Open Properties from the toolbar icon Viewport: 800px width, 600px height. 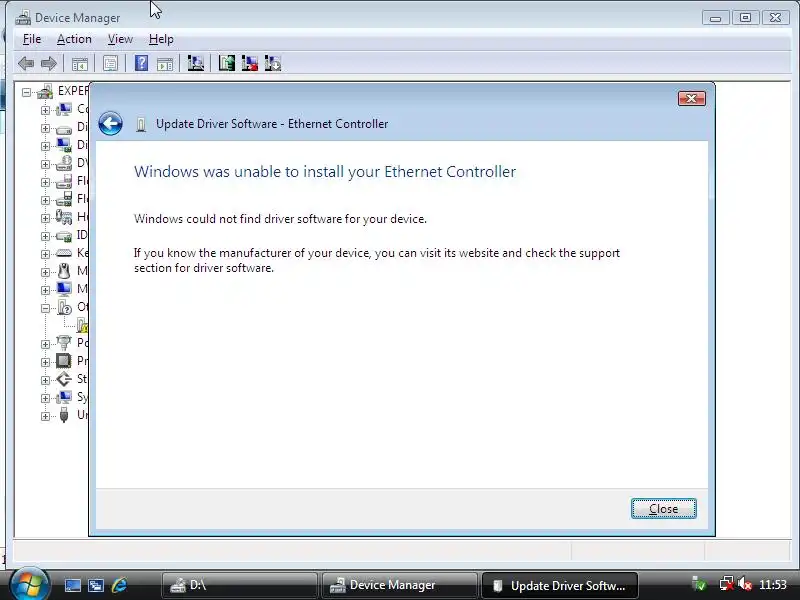click(110, 64)
